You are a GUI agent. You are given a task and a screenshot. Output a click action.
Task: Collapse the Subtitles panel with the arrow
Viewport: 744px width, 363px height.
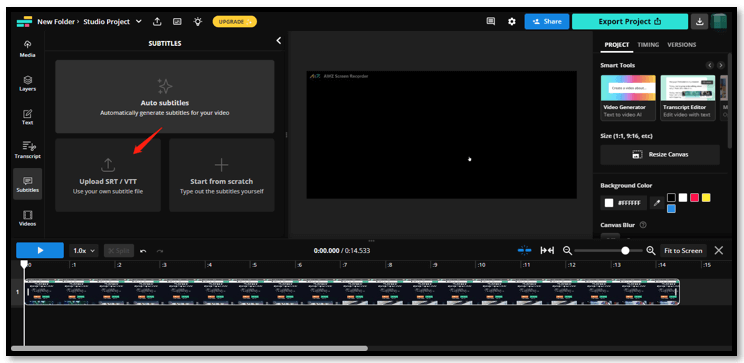pyautogui.click(x=279, y=41)
